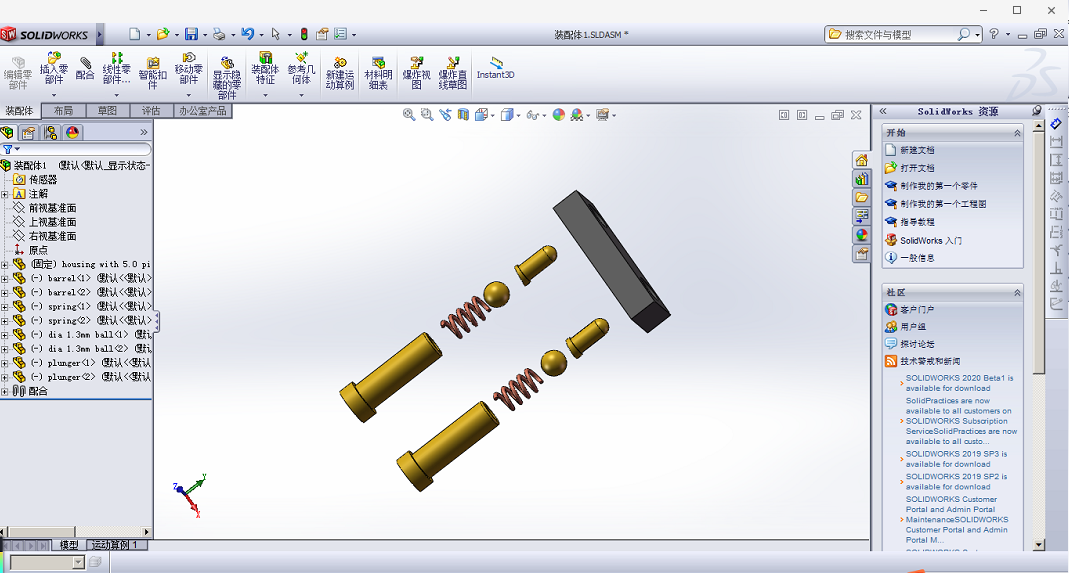The height and width of the screenshot is (573, 1069).
Task: Click the 新建运动算例 motion study icon
Action: [340, 72]
